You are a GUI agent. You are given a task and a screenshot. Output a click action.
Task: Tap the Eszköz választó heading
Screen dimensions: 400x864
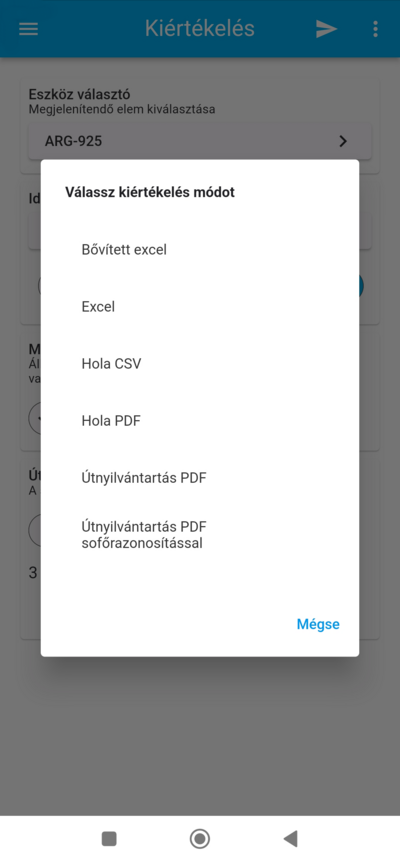tap(79, 94)
